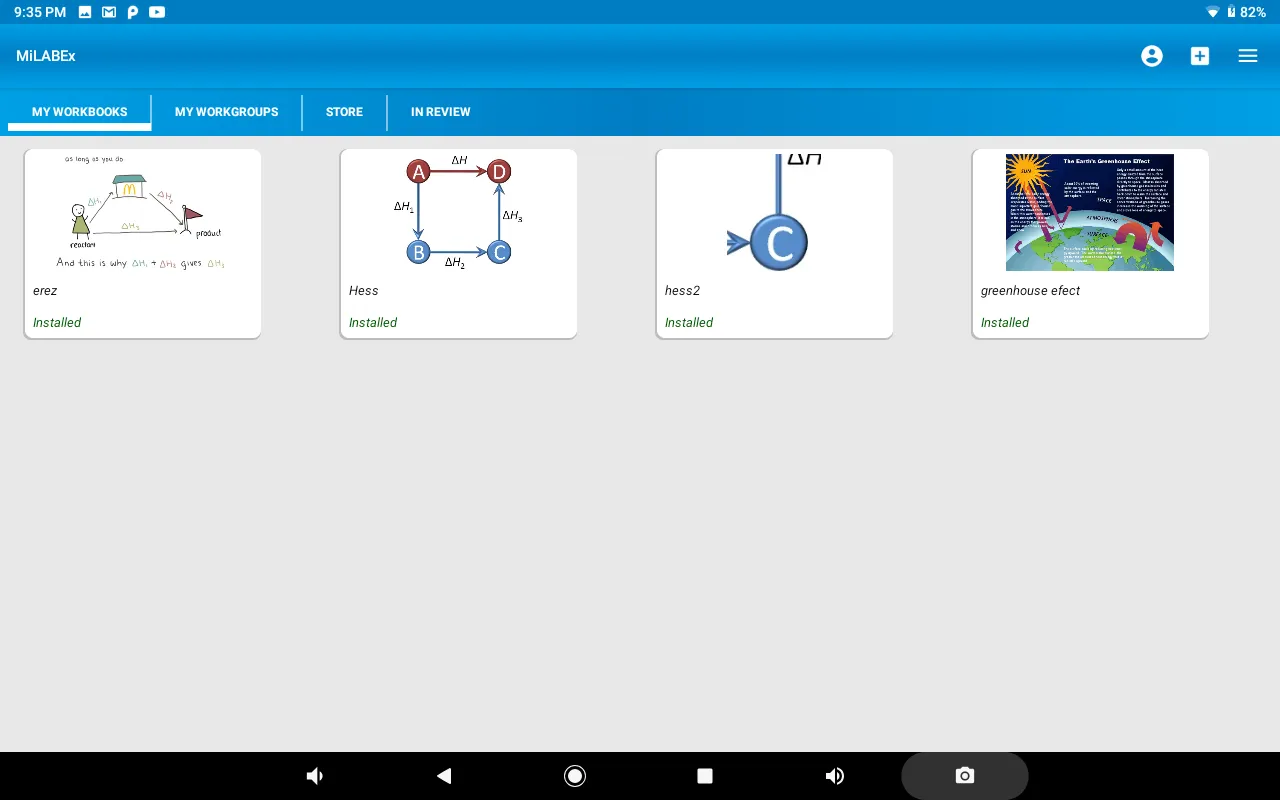Switch to the My Workbooks tab
The height and width of the screenshot is (800, 1280).
point(80,112)
